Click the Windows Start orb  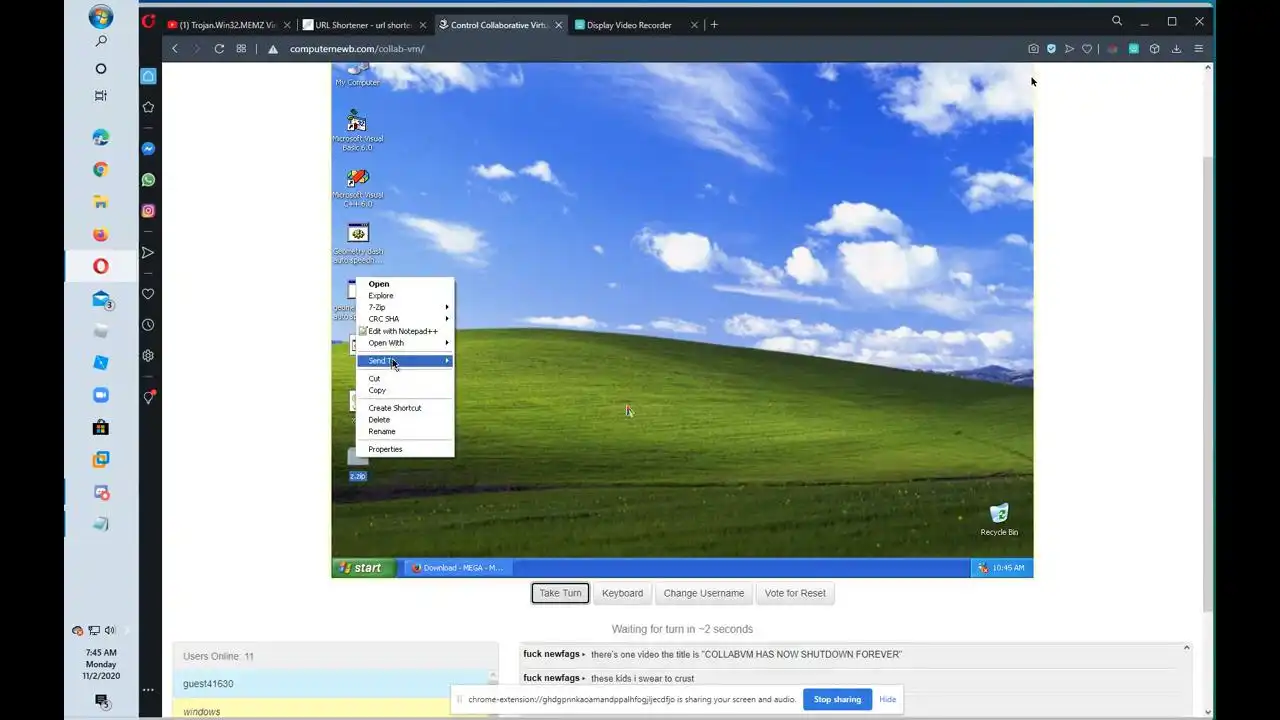coord(101,17)
